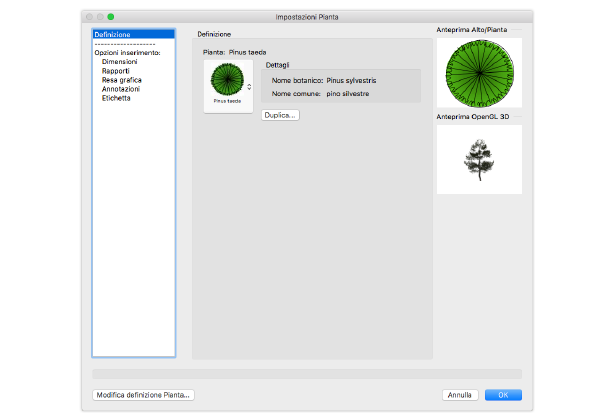Expand the plant chooser stepper arrows
Viewport: 616px width, 418px height.
pos(249,87)
